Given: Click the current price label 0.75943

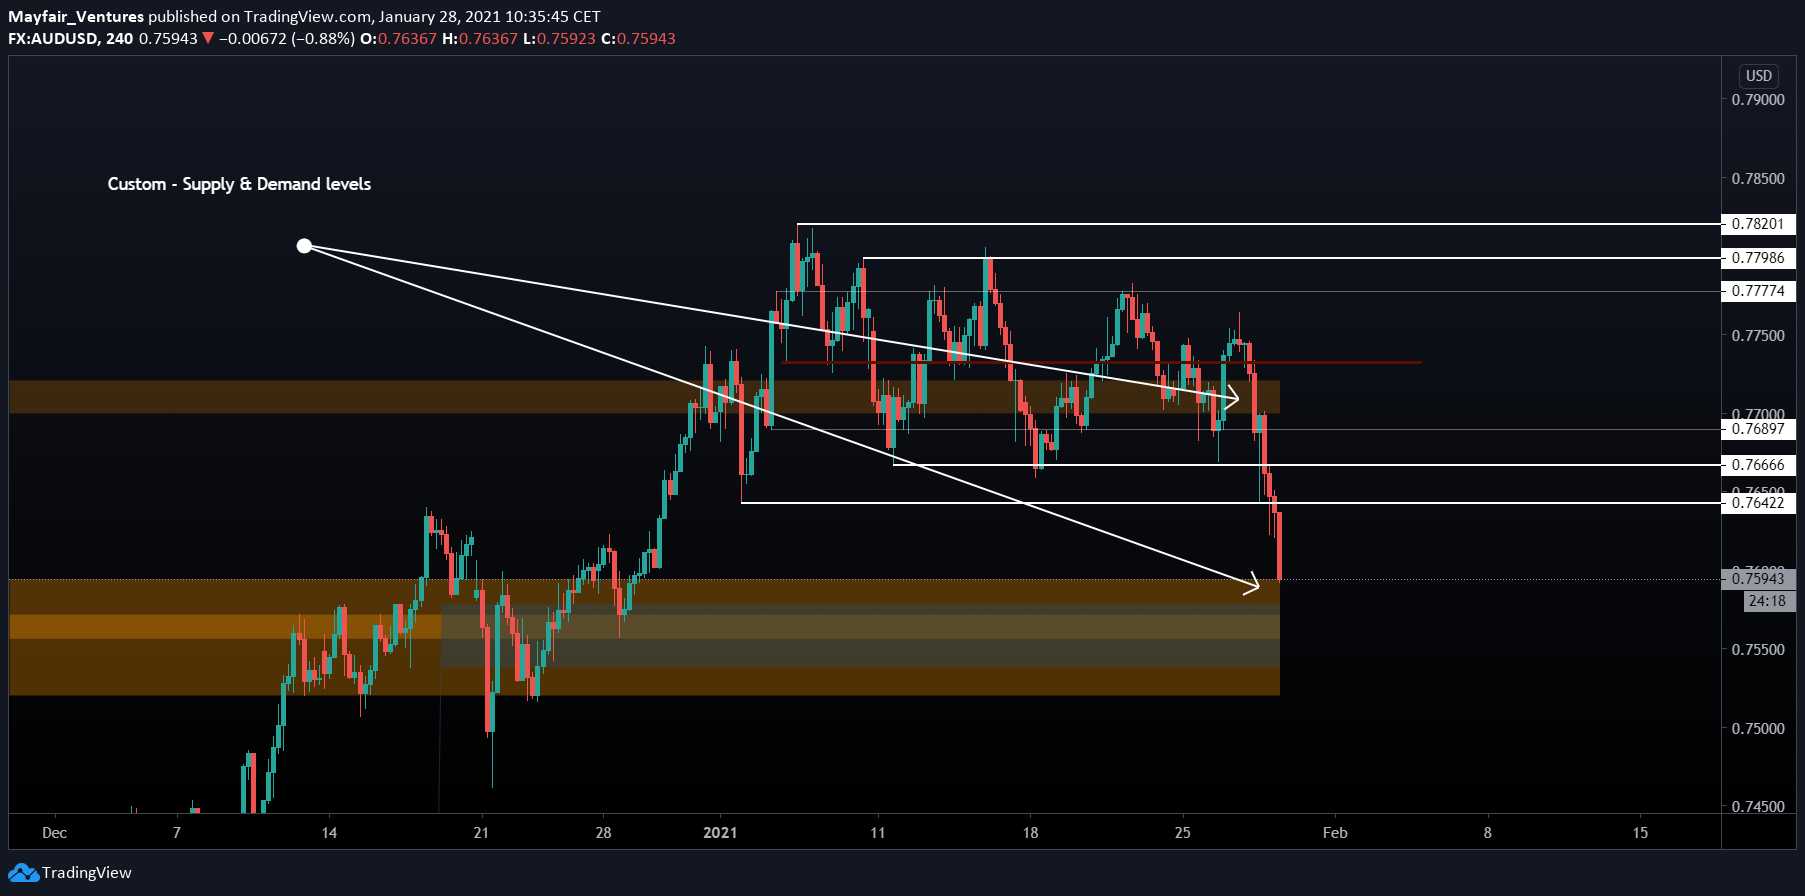Looking at the screenshot, I should (1758, 579).
